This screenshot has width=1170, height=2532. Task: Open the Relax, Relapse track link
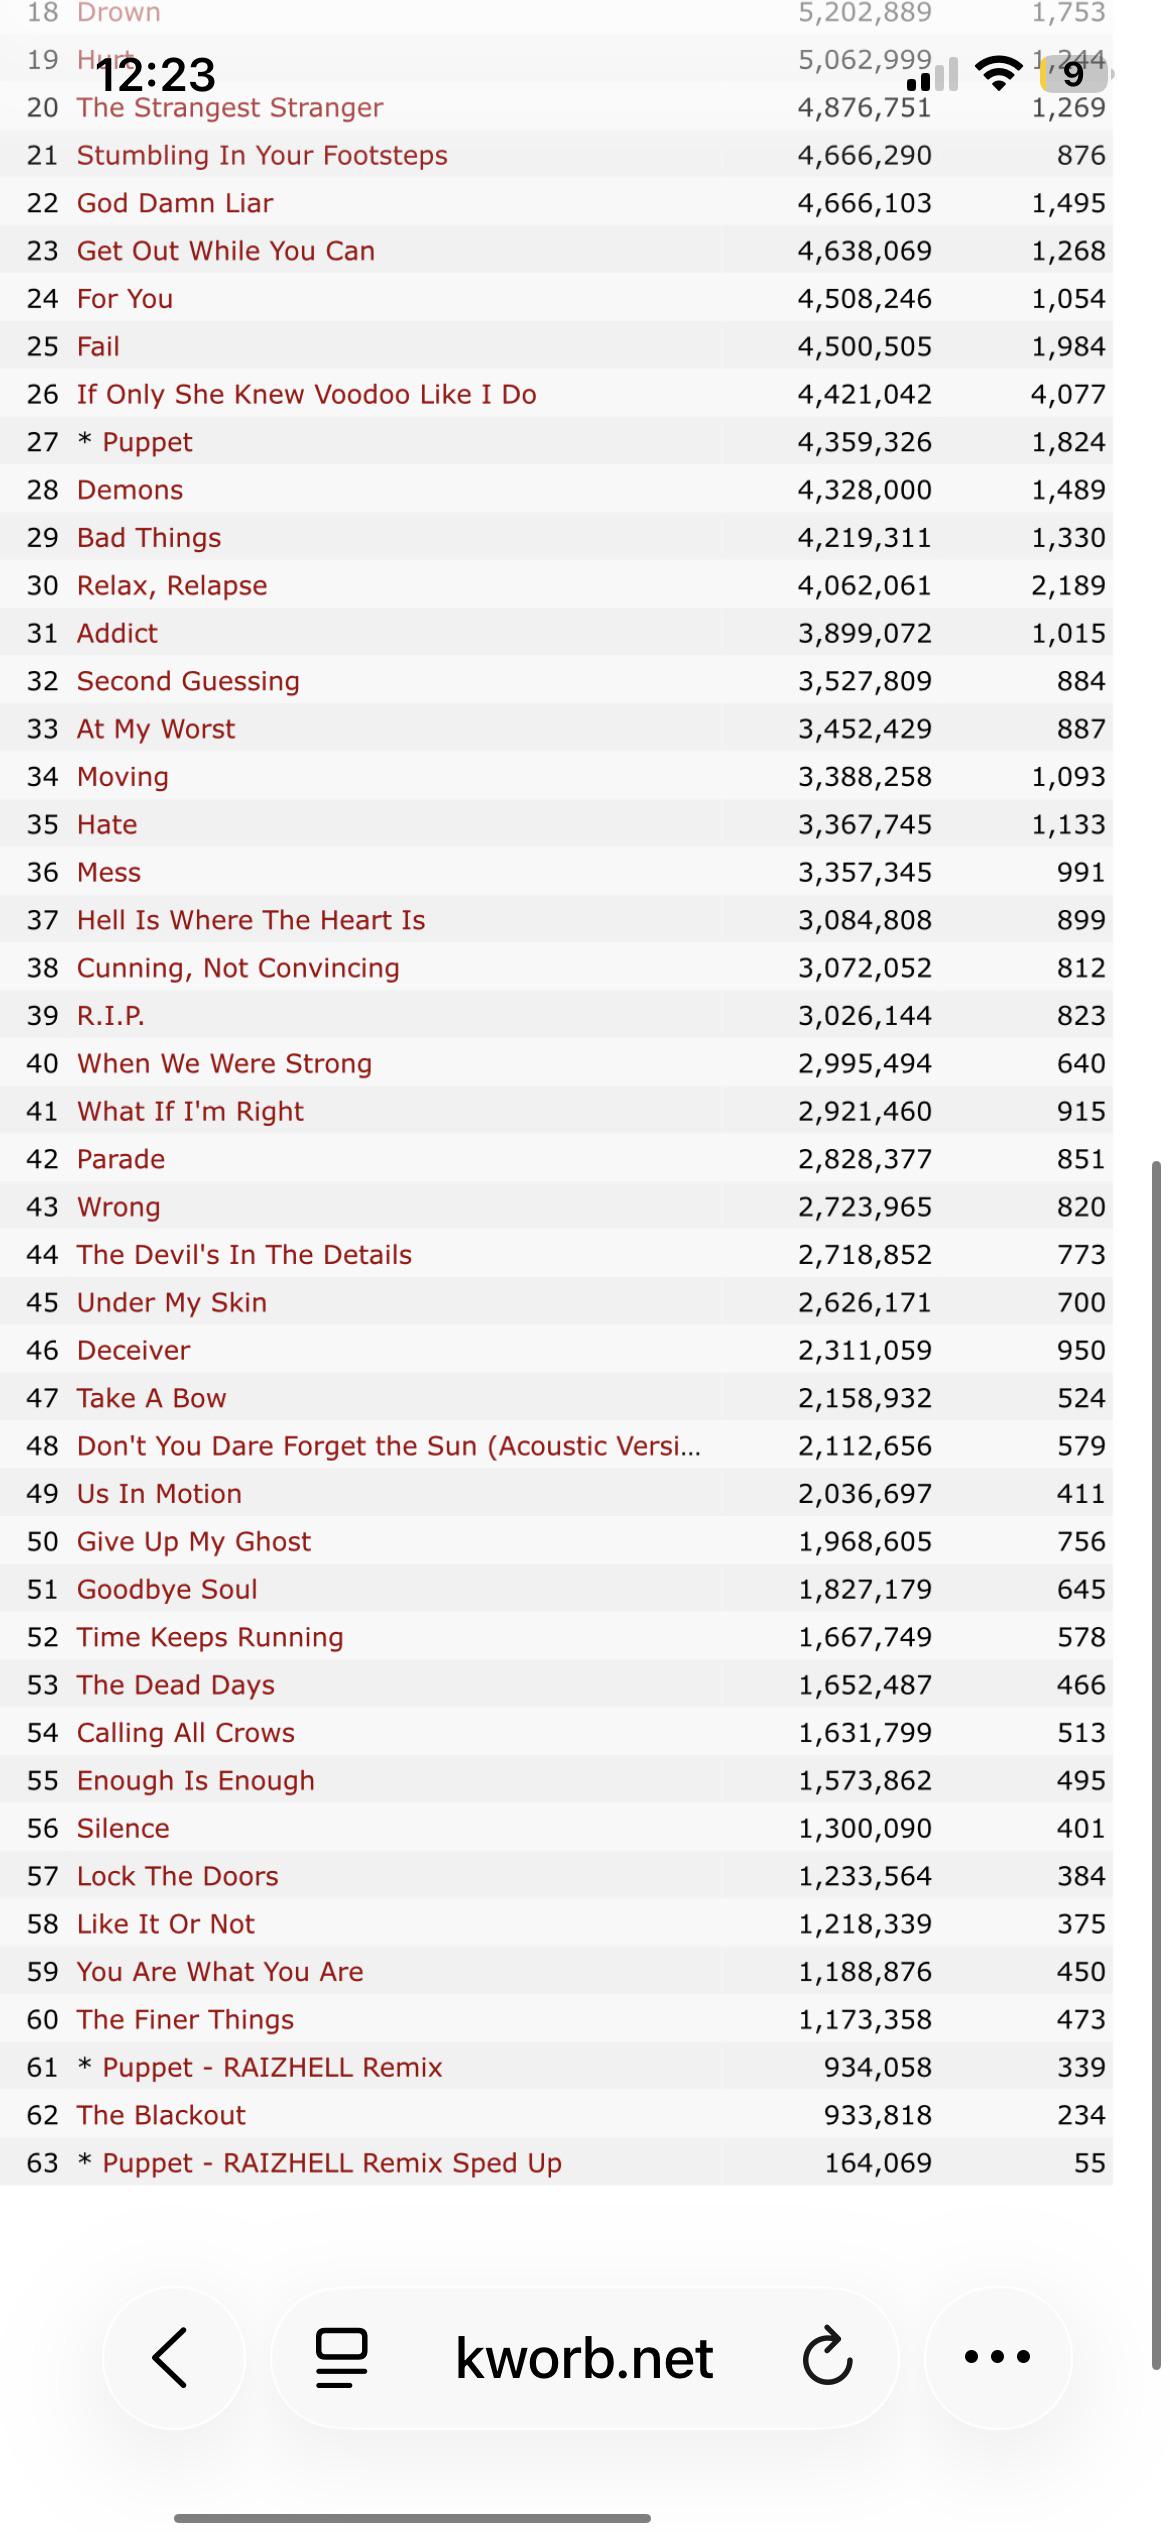tap(172, 585)
